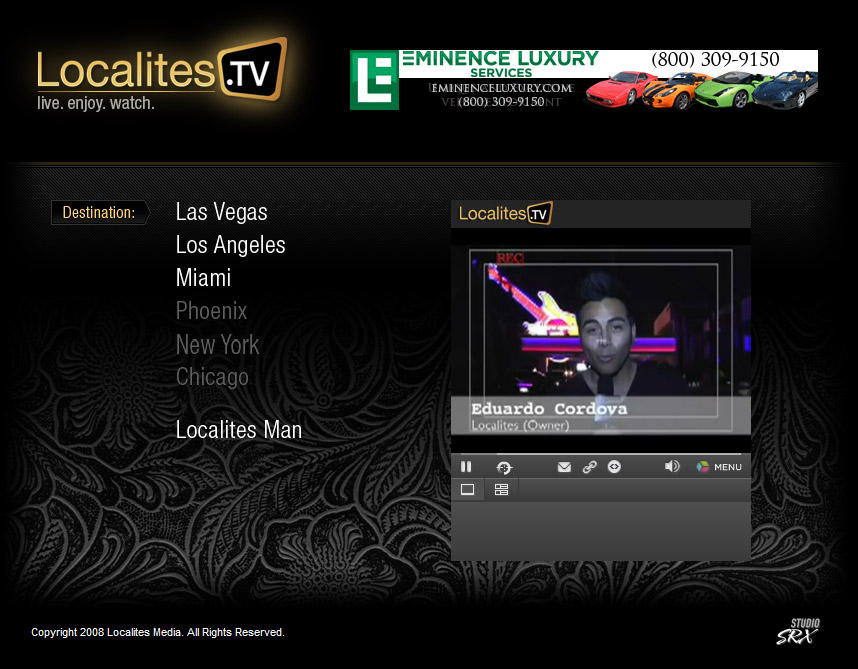Toggle the single video view icon
The image size is (858, 669).
click(467, 489)
